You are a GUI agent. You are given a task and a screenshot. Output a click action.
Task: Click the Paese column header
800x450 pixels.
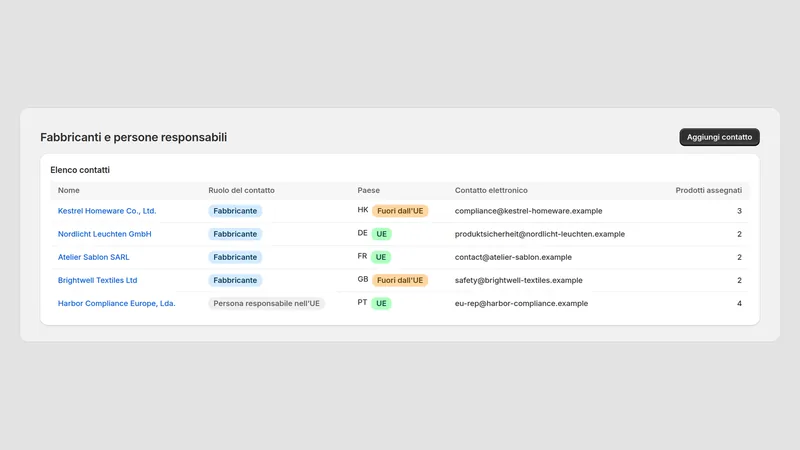368,190
